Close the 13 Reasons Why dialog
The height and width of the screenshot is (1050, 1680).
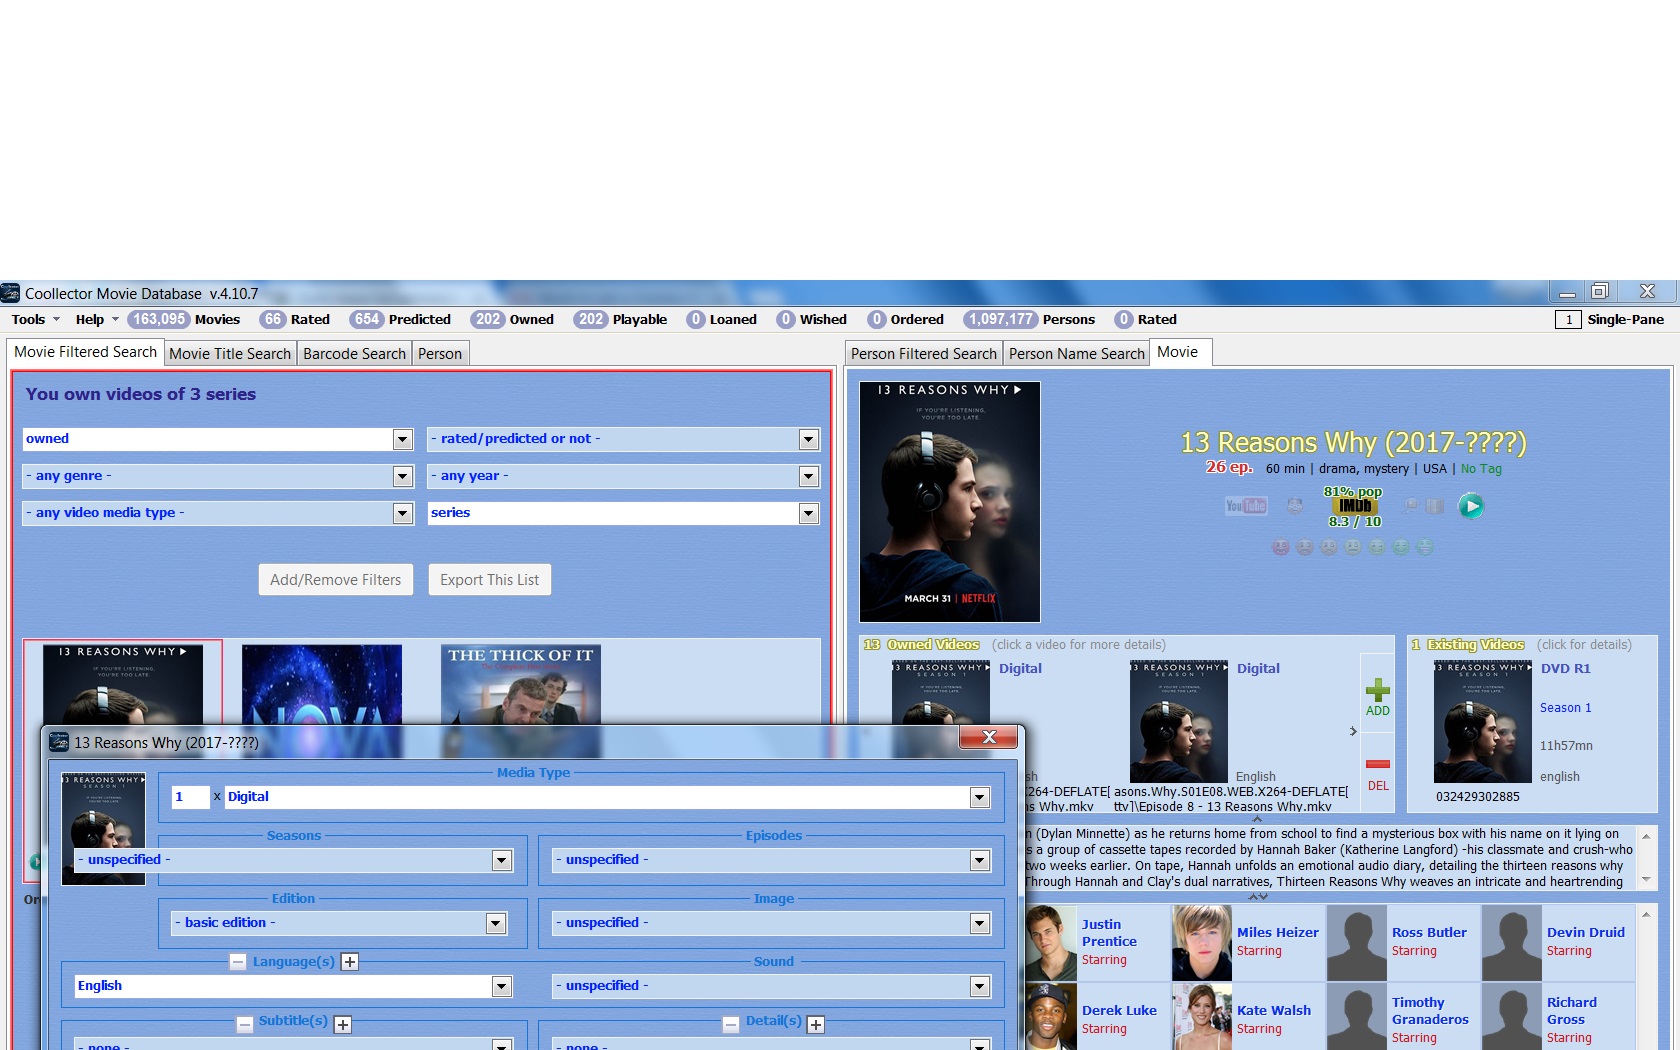[988, 737]
